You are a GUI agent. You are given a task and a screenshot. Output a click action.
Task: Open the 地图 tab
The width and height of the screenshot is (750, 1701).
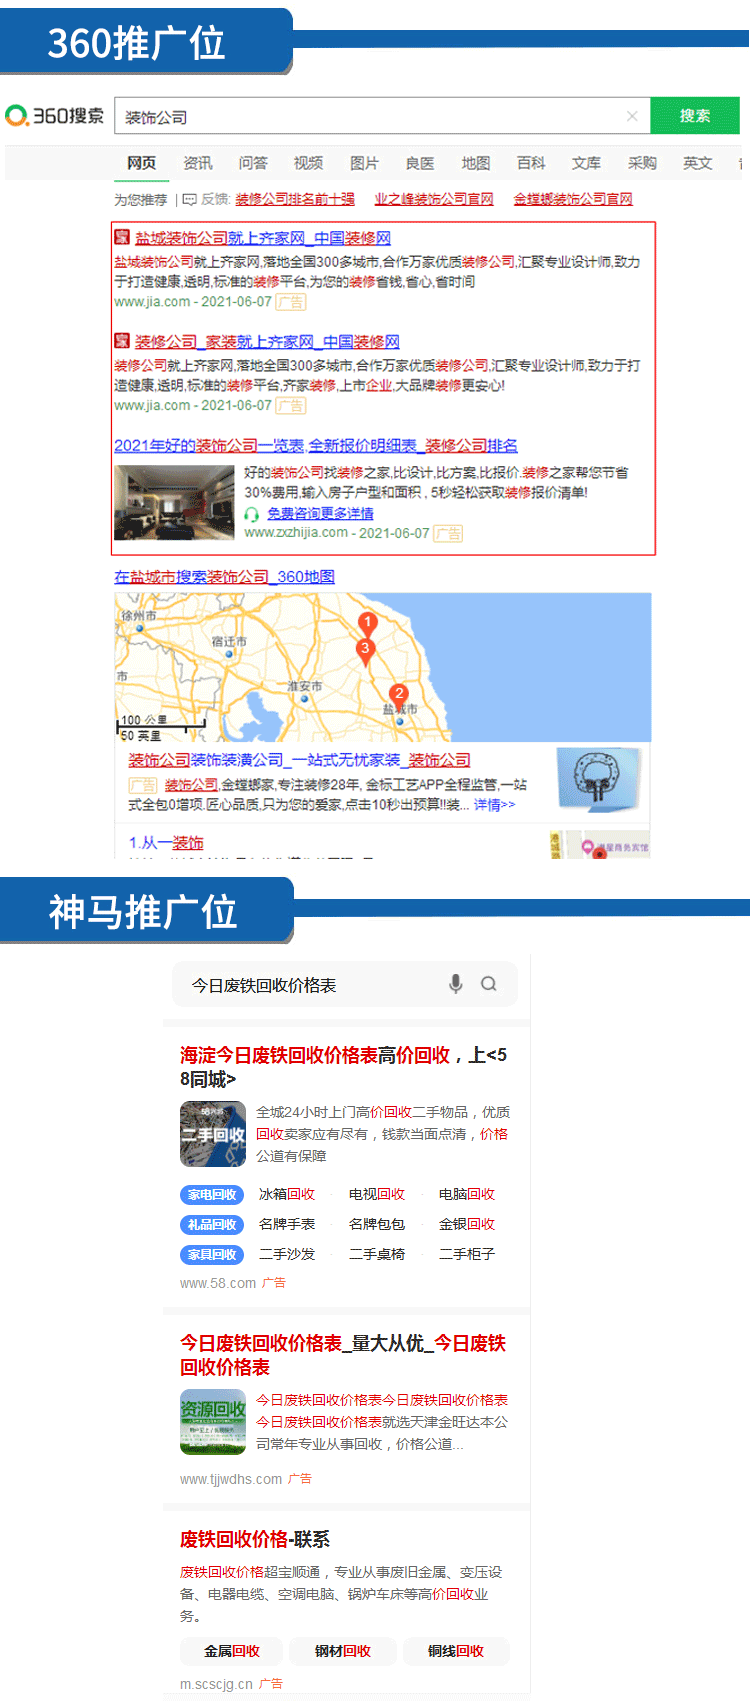coord(475,163)
